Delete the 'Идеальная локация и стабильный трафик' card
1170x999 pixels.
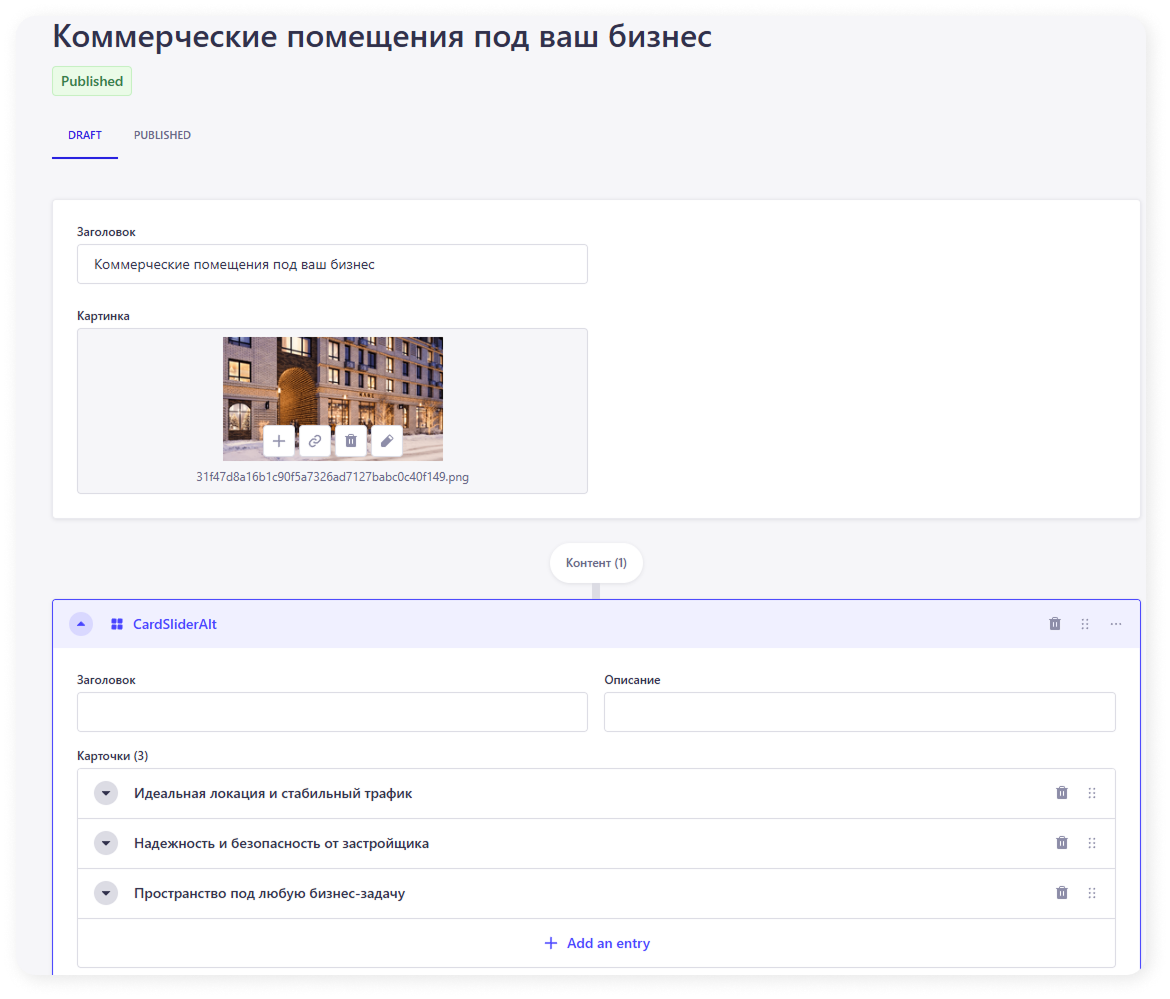(x=1062, y=793)
